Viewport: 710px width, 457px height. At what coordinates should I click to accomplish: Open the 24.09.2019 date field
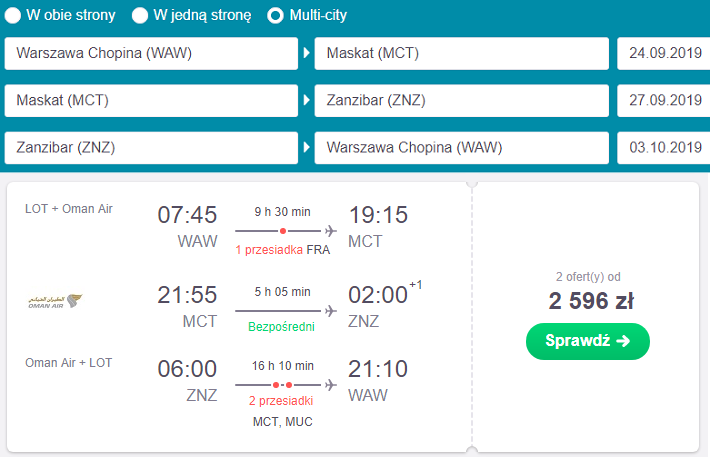(663, 53)
